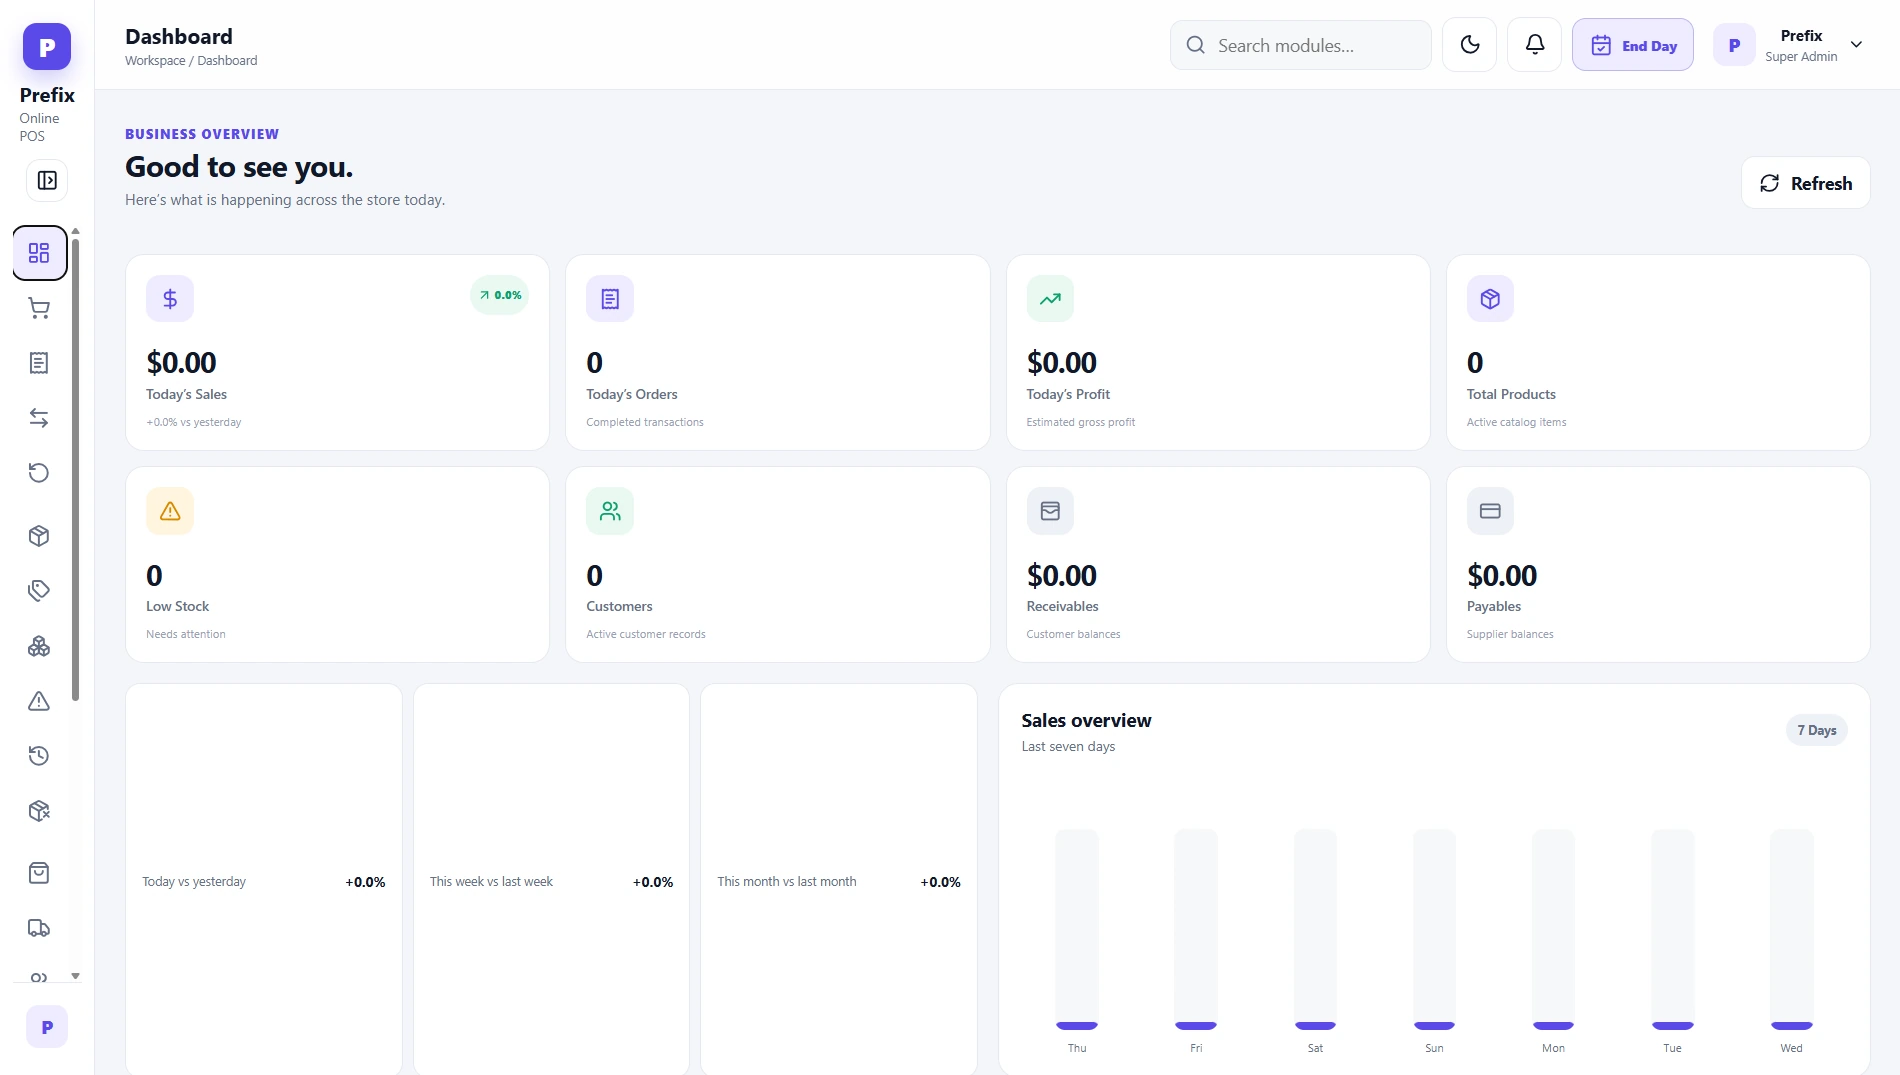The height and width of the screenshot is (1075, 1900).
Task: Click the 7 Days badge in Sales overview
Action: point(1816,730)
